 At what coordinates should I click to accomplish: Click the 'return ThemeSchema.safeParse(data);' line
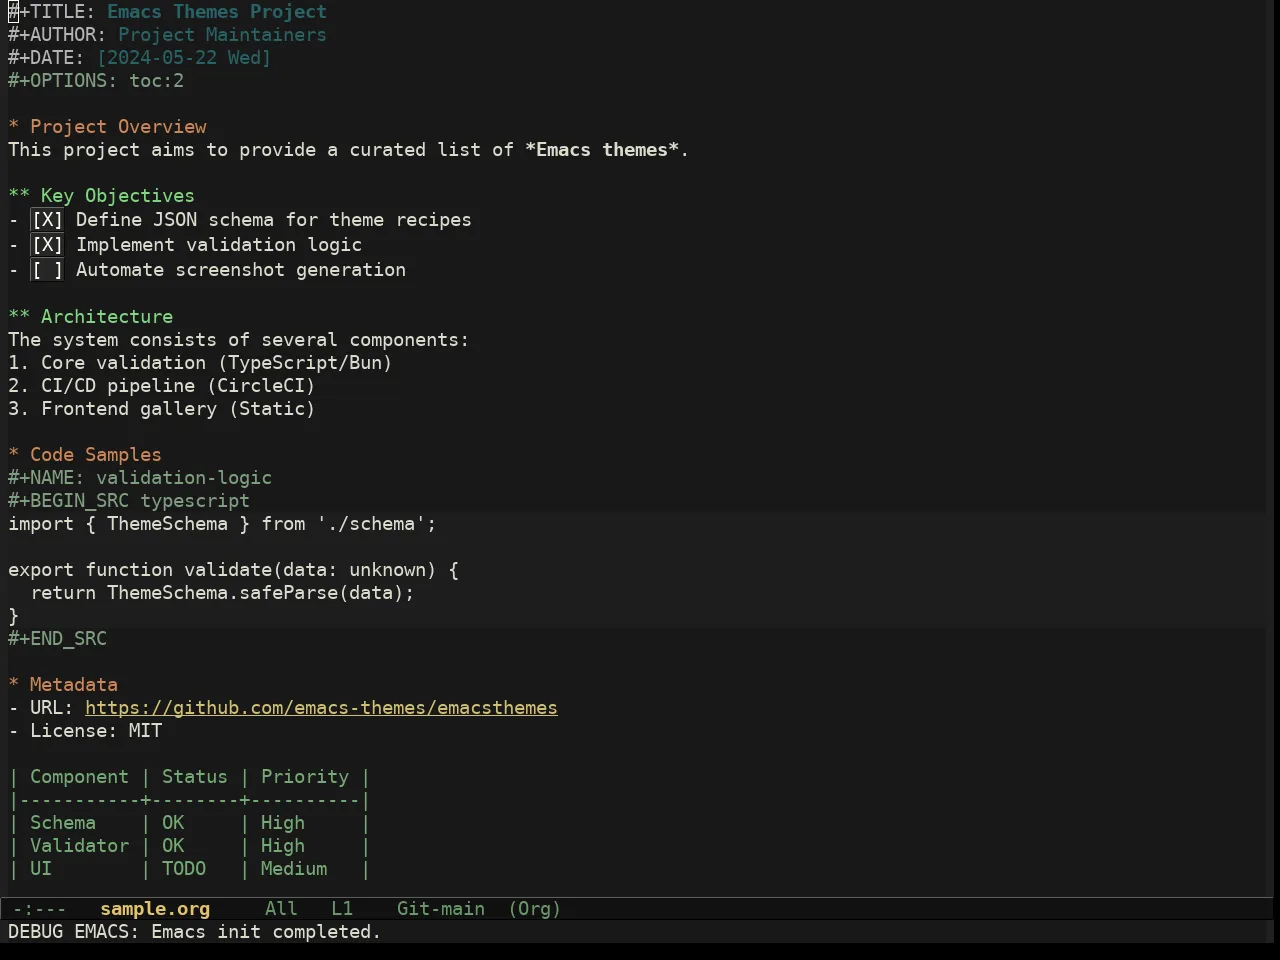222,593
